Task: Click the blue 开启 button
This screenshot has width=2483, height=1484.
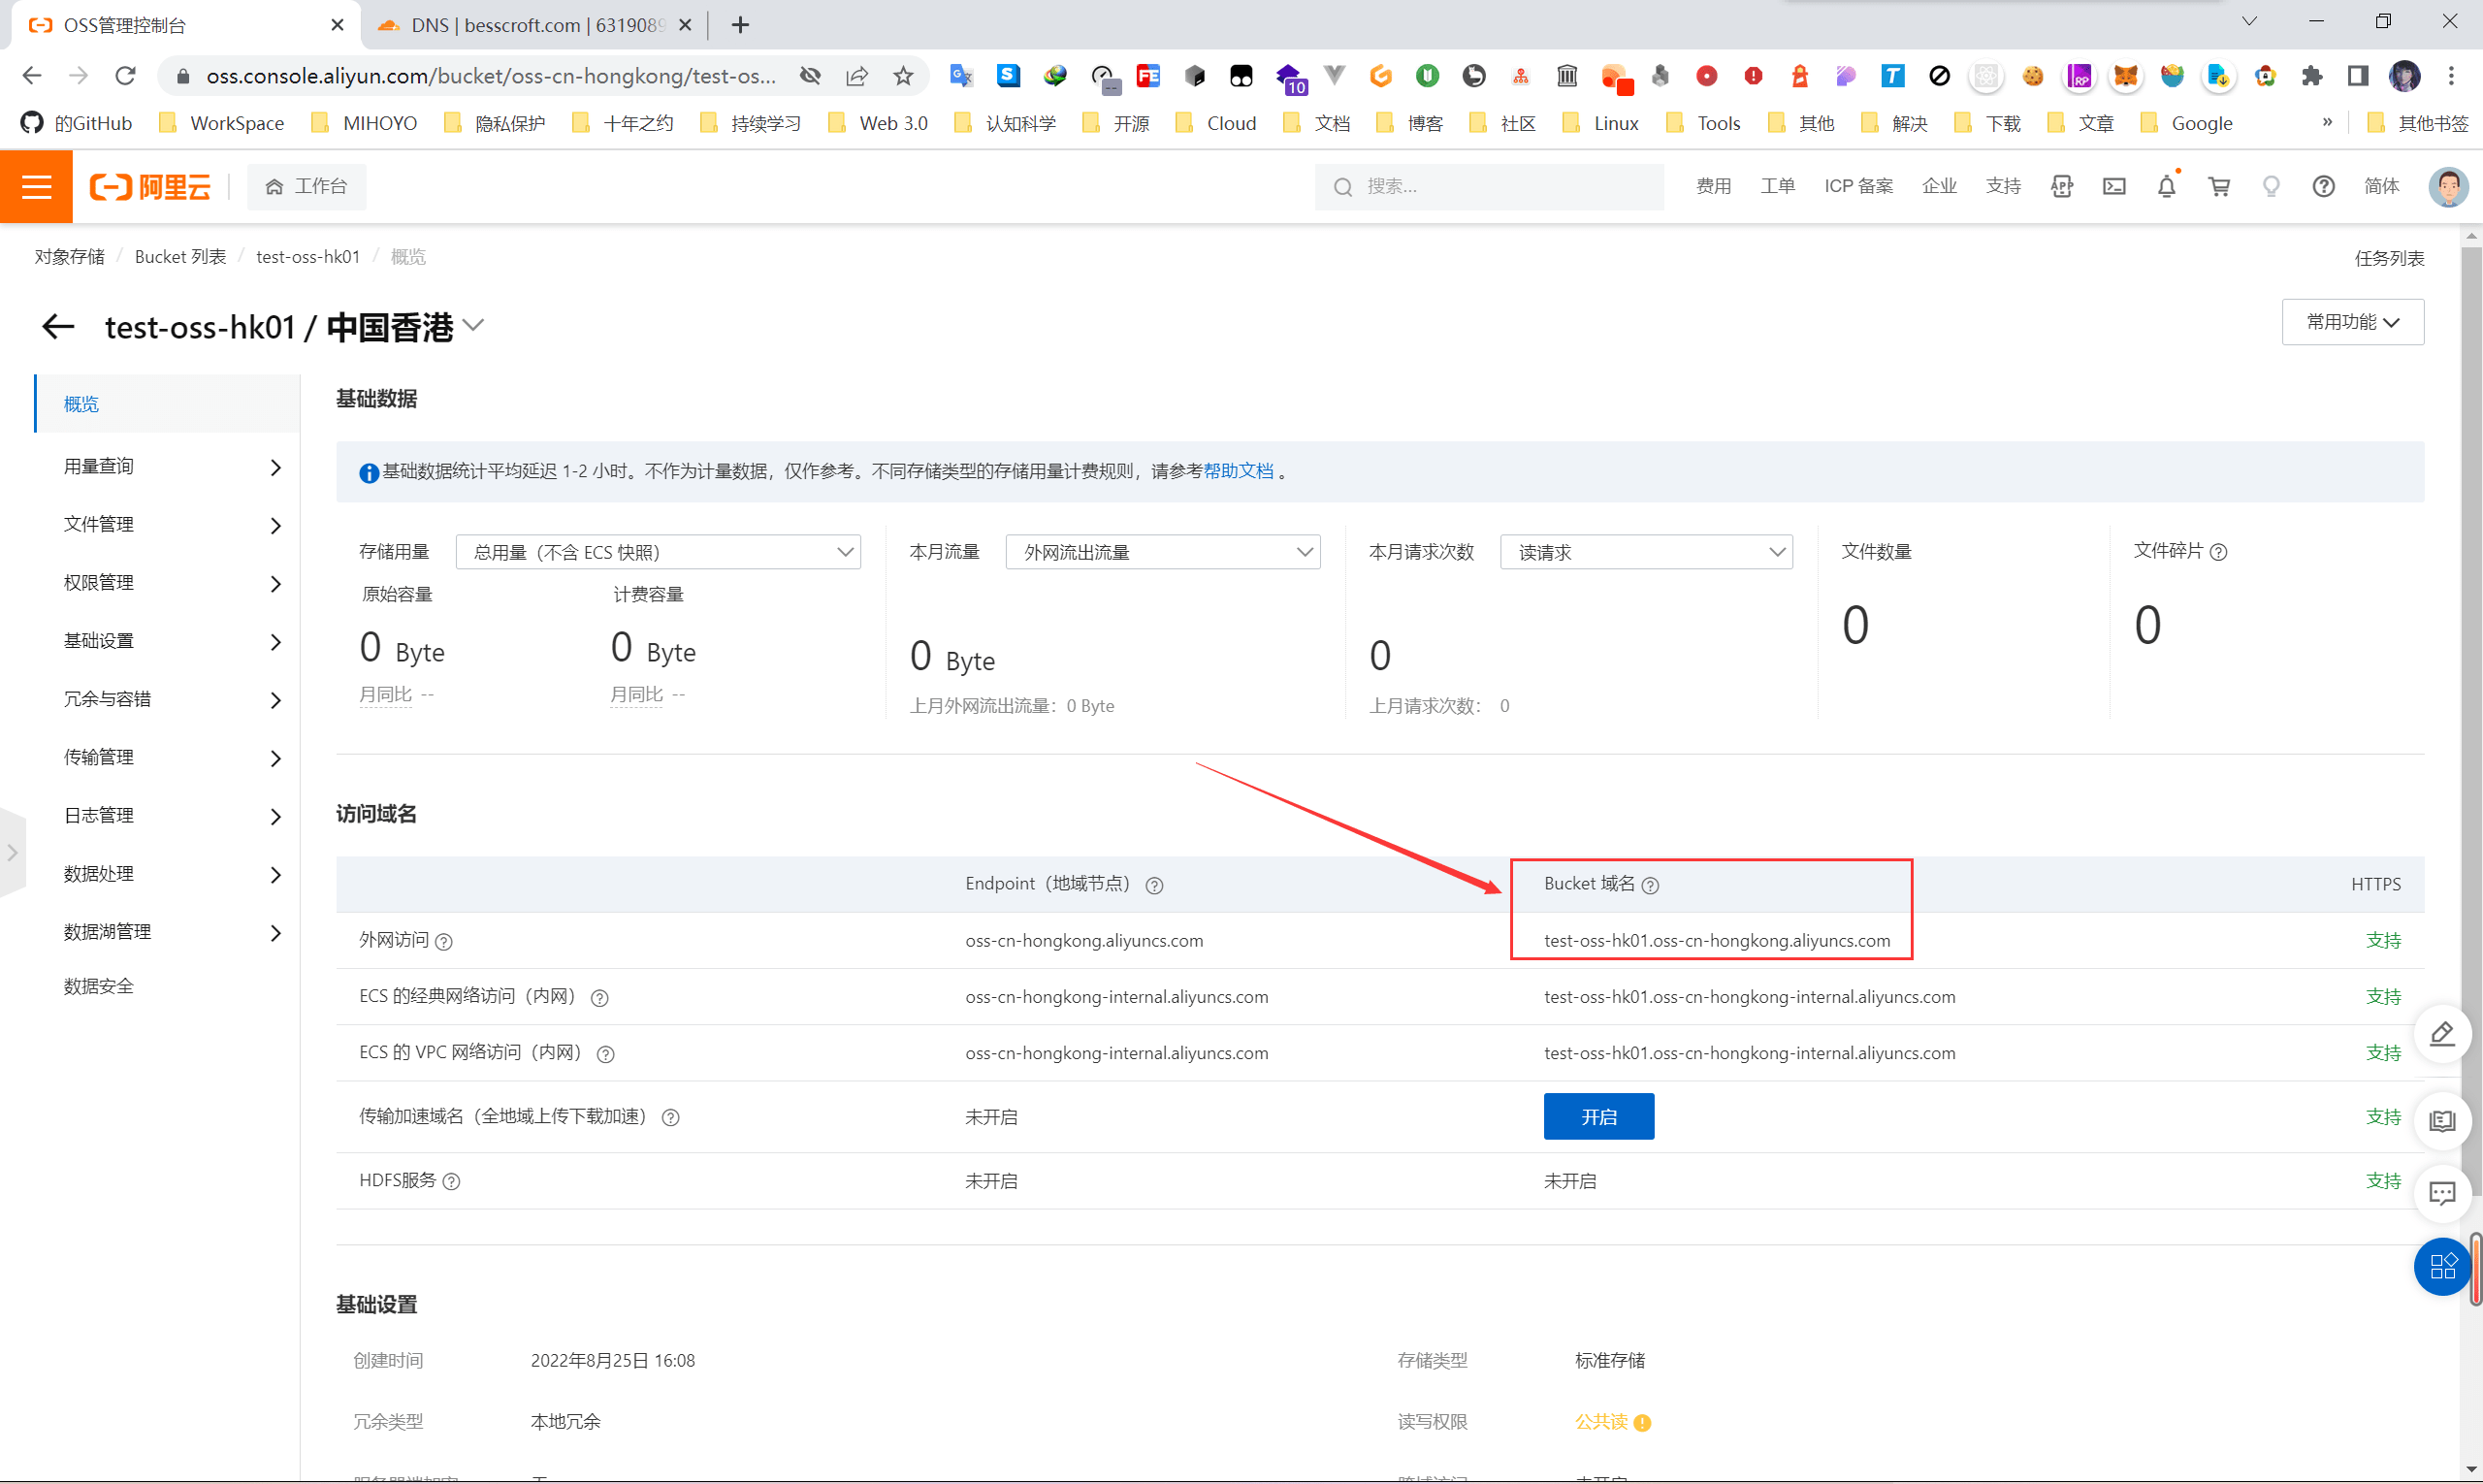Action: (1598, 1117)
